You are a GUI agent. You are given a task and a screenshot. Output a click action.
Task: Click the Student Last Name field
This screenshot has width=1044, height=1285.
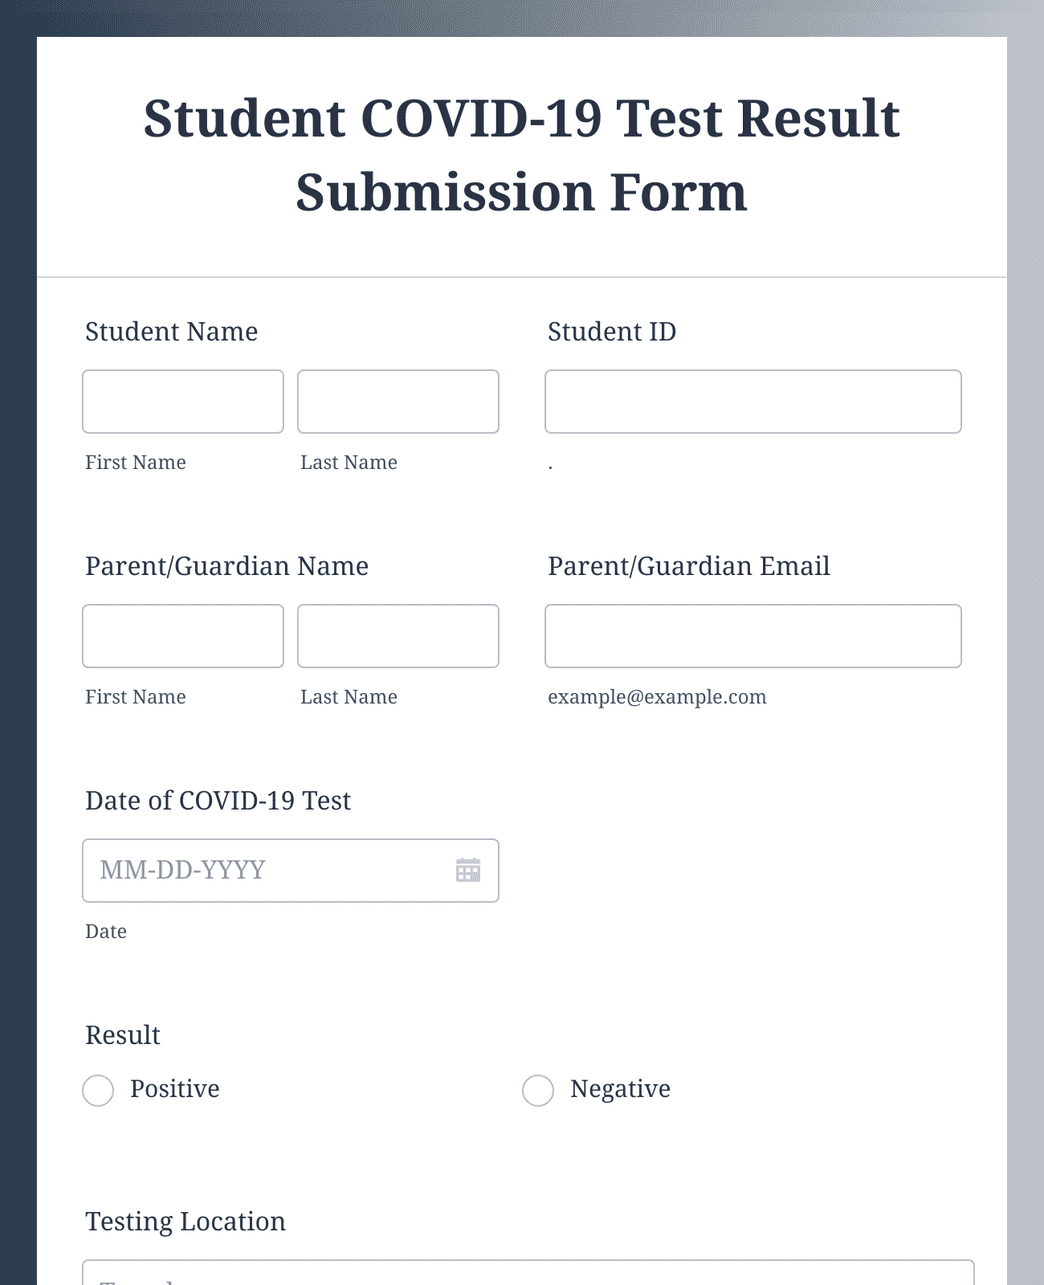click(x=398, y=402)
